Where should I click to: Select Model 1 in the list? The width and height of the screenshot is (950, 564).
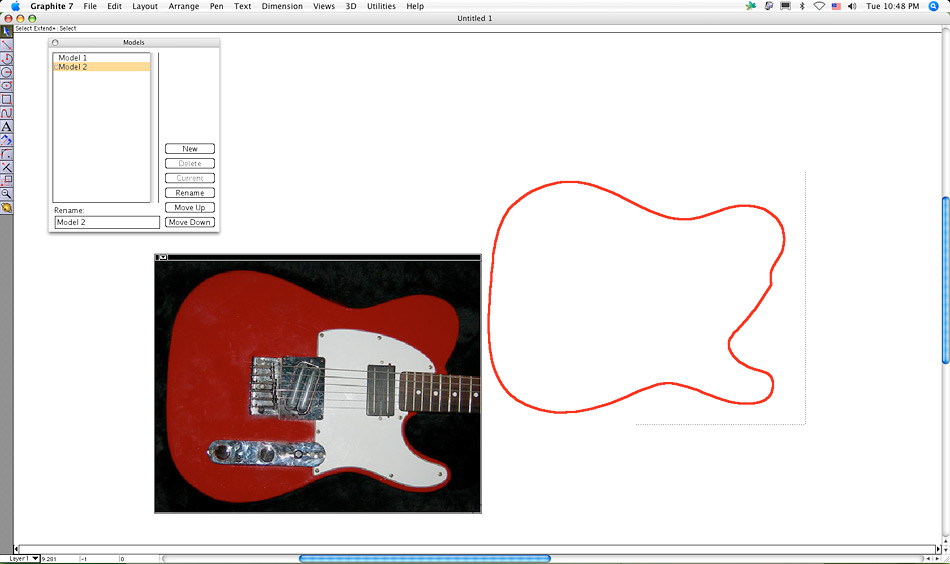click(x=72, y=58)
